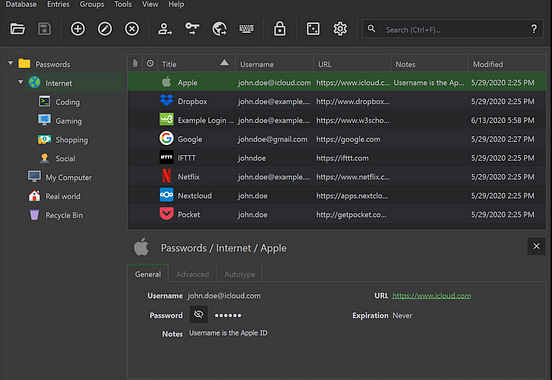Select the Gaming group

pyautogui.click(x=68, y=121)
